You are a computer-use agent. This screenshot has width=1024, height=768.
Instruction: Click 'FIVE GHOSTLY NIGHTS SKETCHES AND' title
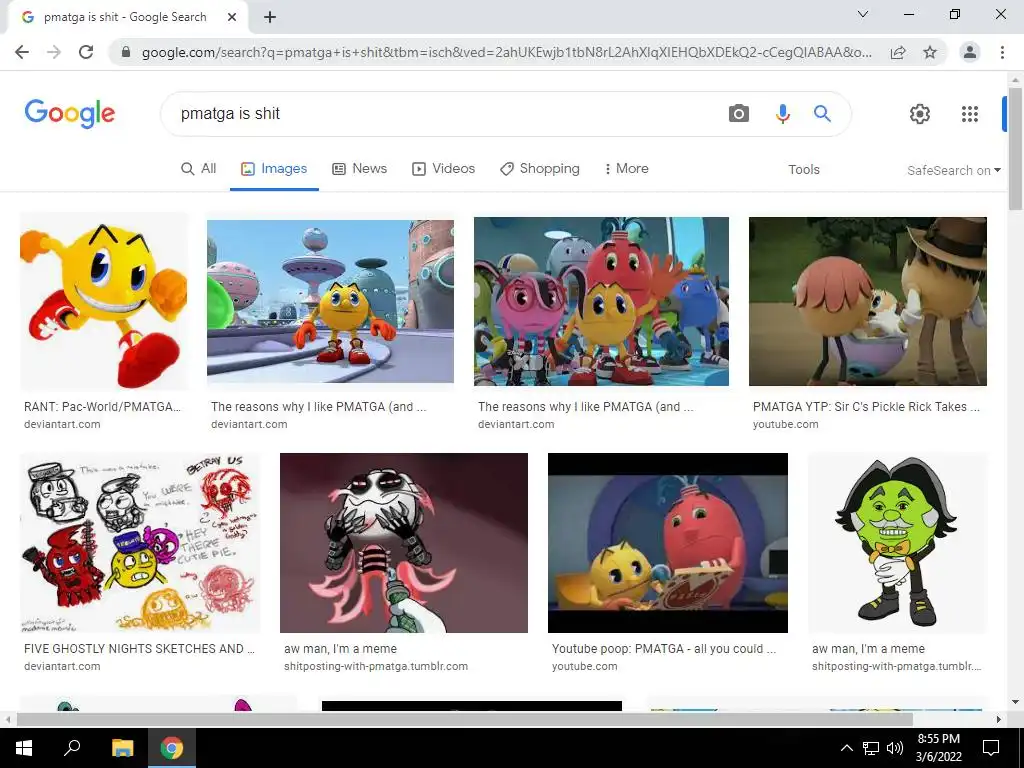(139, 649)
